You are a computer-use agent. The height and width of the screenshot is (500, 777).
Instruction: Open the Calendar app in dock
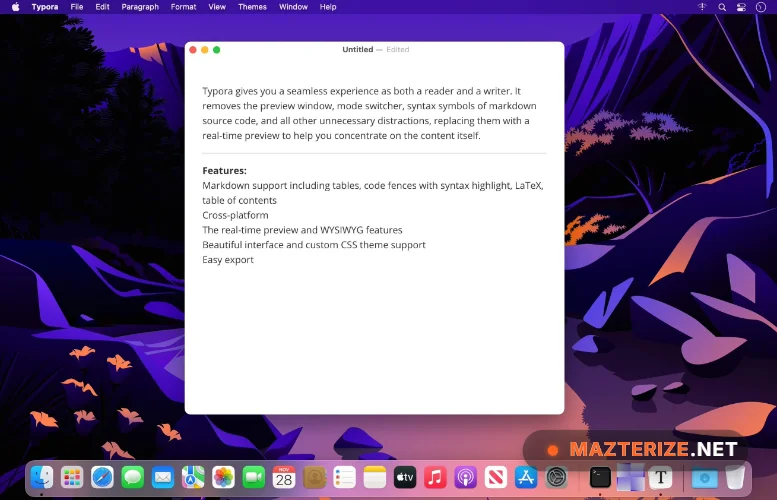(284, 478)
